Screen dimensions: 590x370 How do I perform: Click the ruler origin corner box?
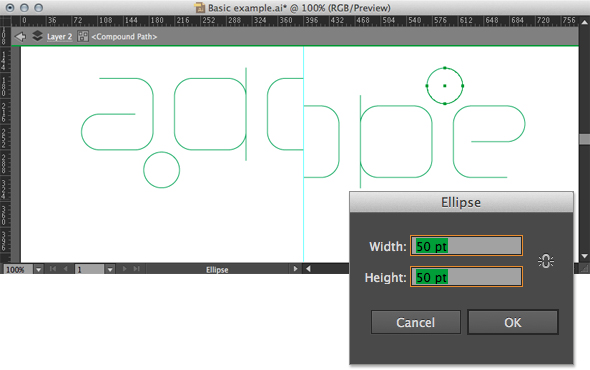6,21
